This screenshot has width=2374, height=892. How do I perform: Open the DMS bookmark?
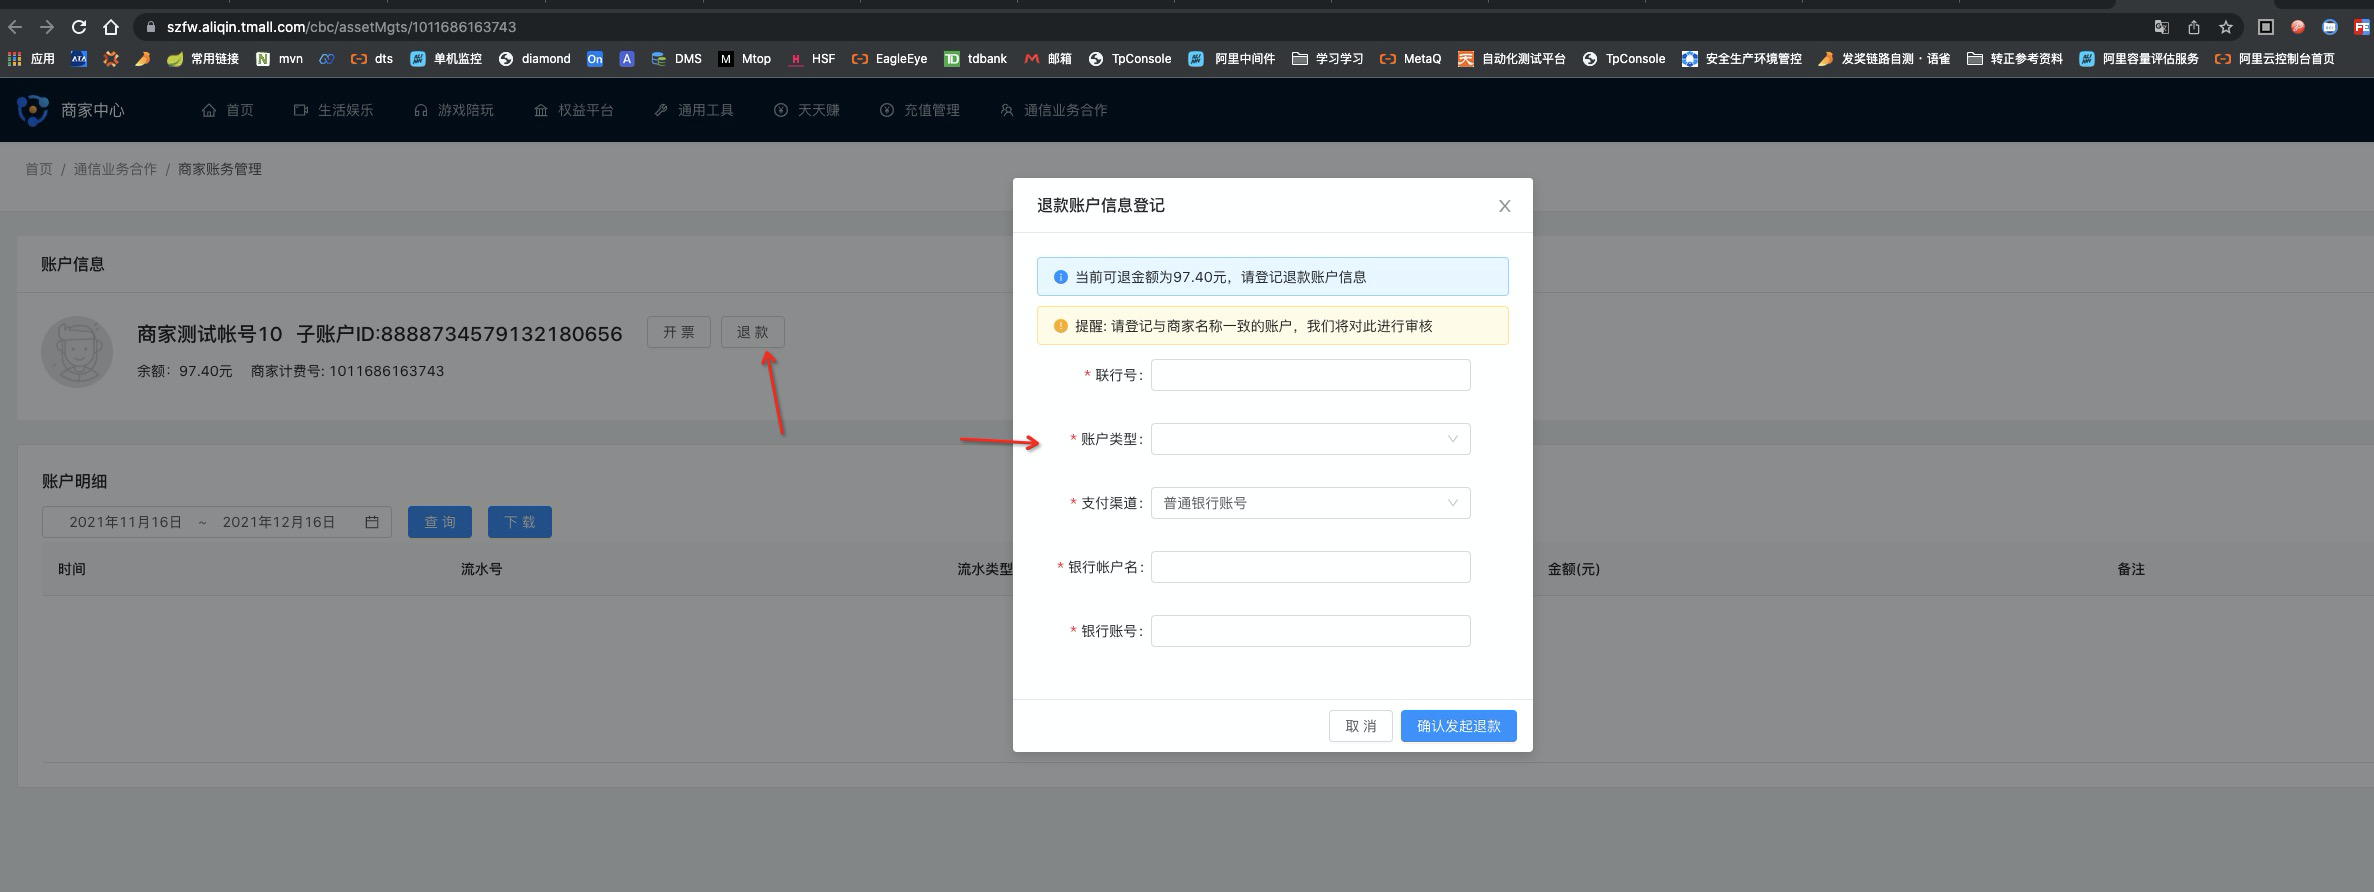(677, 59)
